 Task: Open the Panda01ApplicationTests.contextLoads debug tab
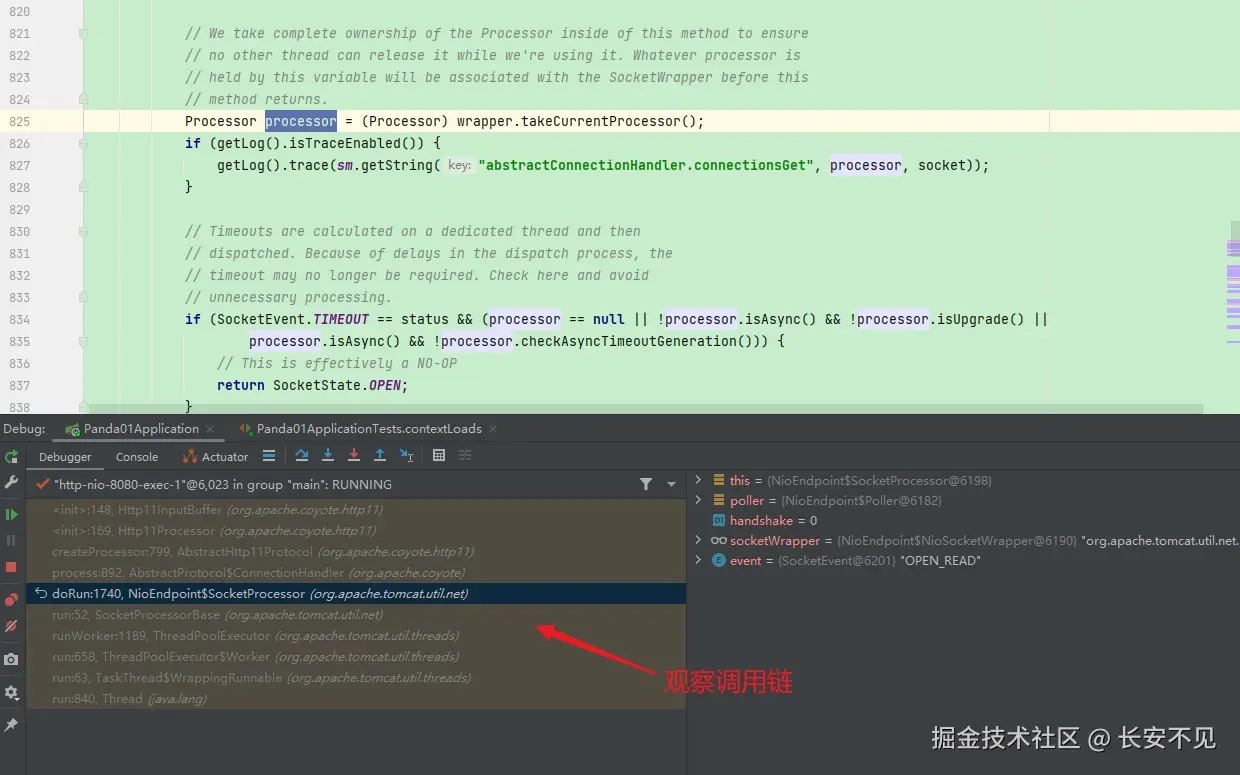(369, 428)
